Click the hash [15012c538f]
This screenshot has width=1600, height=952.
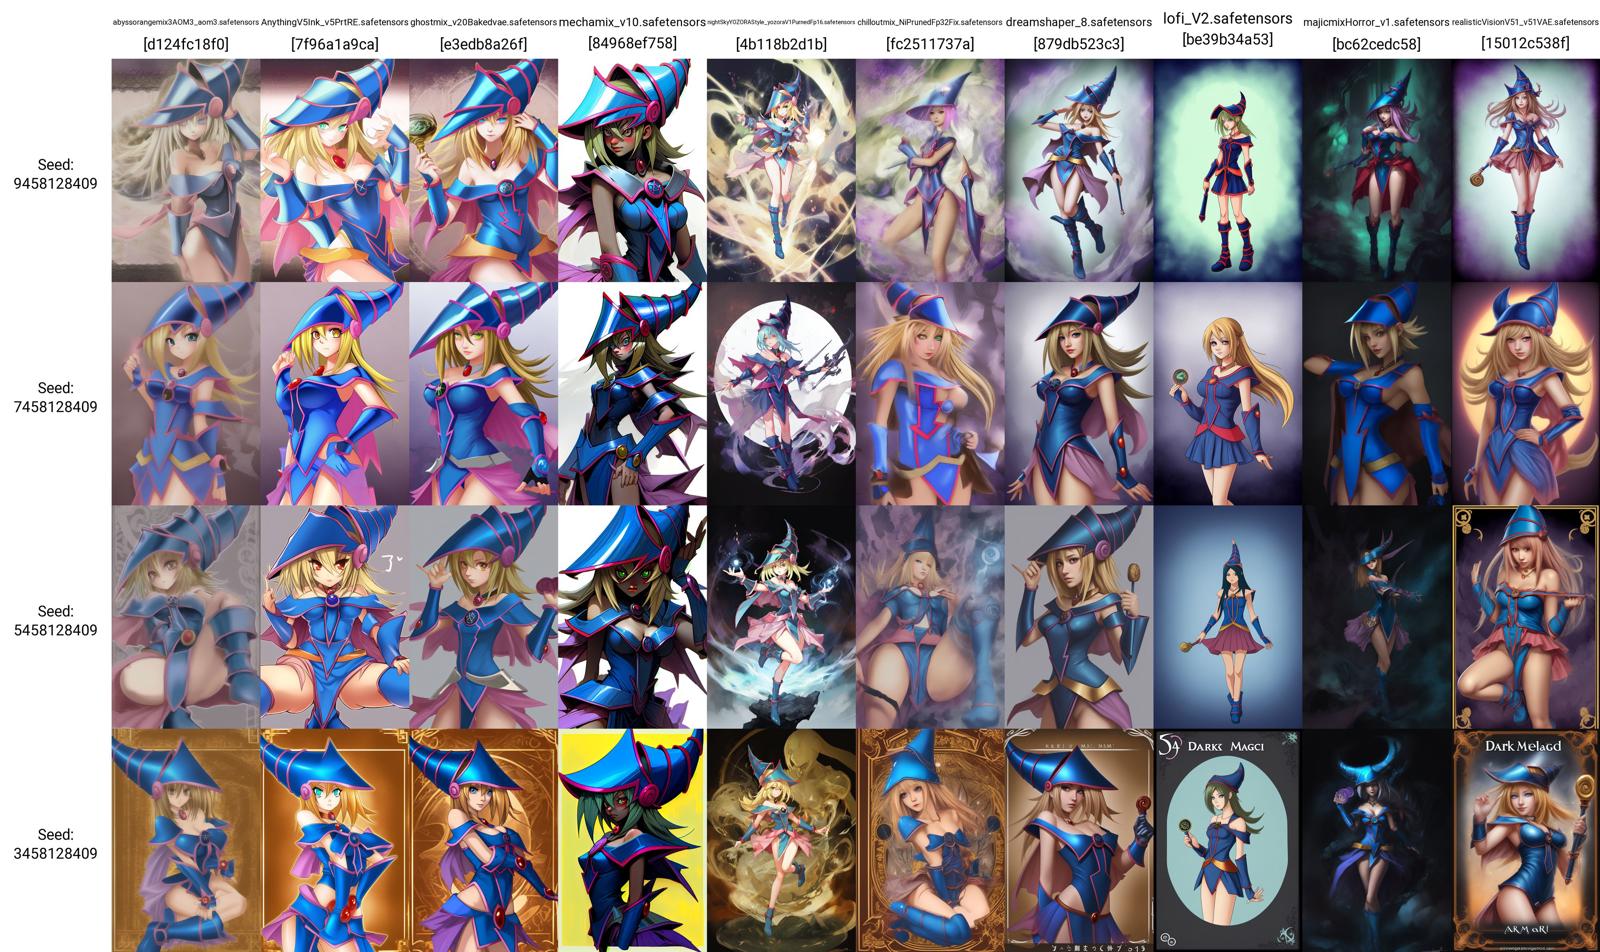coord(1525,43)
